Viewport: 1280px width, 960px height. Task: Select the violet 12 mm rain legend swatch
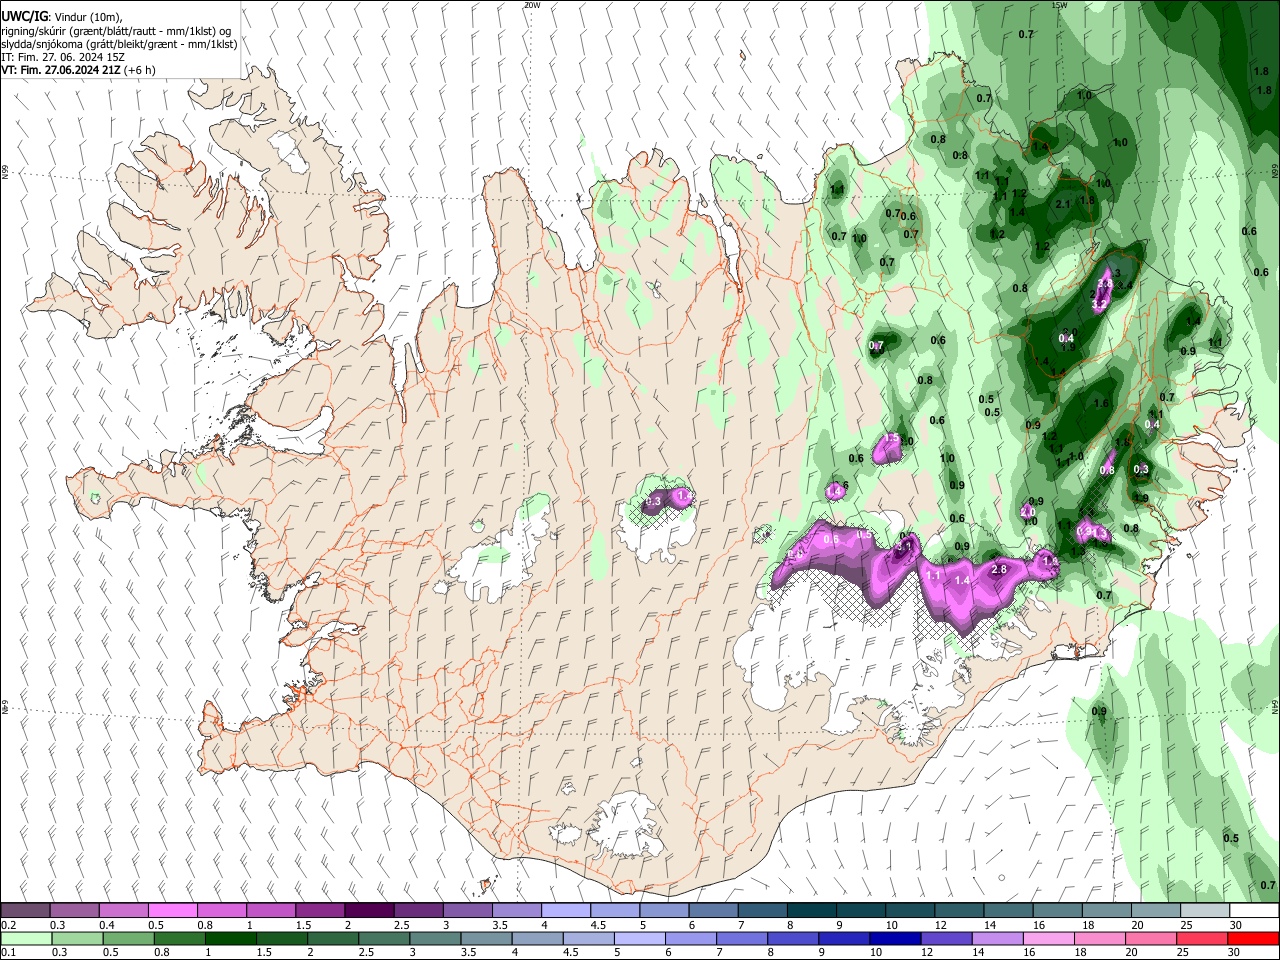[946, 938]
